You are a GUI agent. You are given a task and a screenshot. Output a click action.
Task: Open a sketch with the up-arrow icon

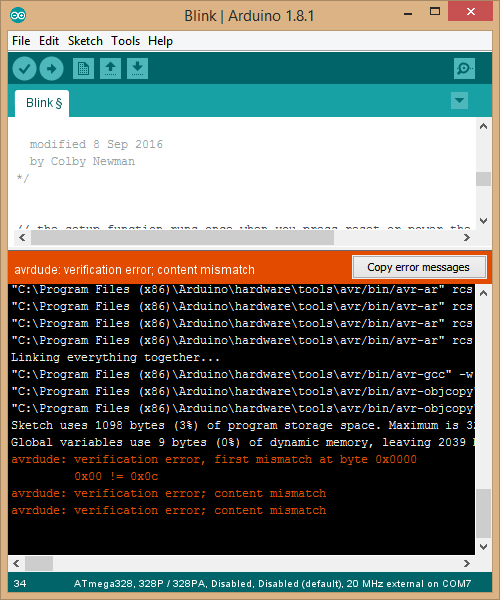tap(111, 69)
